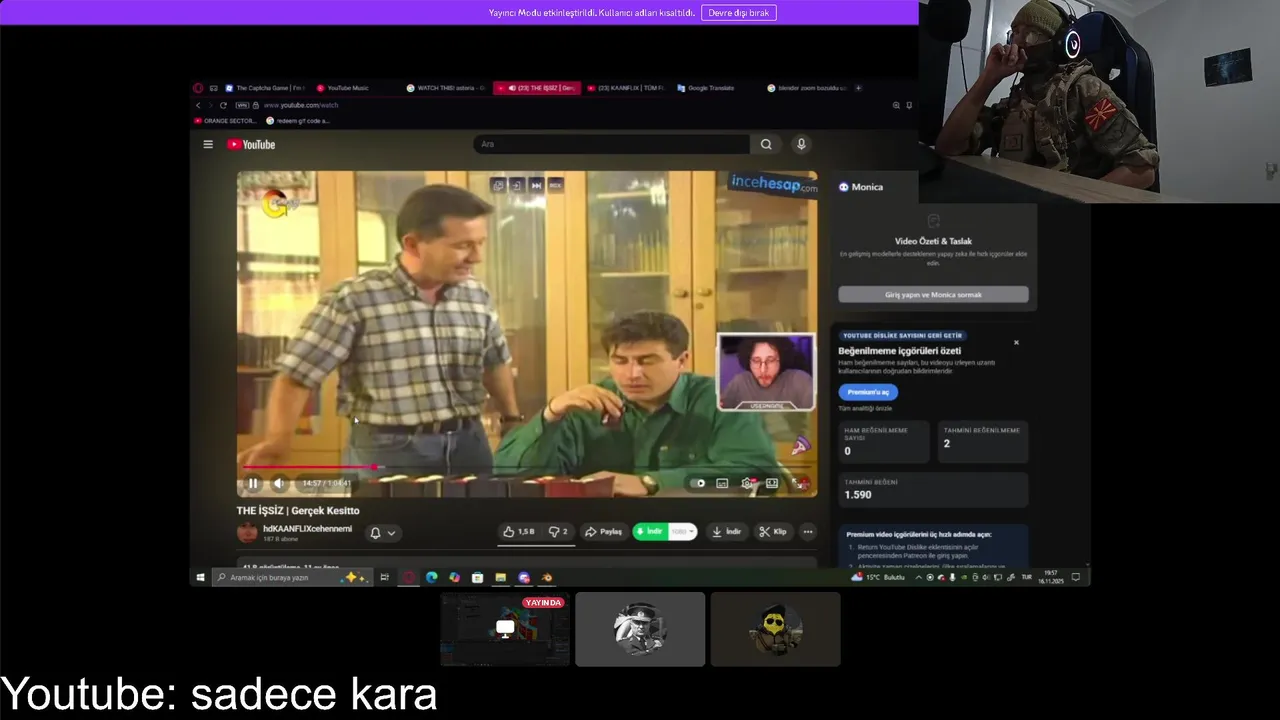Open the YouTube hamburger guide menu
The width and height of the screenshot is (1280, 720).
pyautogui.click(x=208, y=144)
